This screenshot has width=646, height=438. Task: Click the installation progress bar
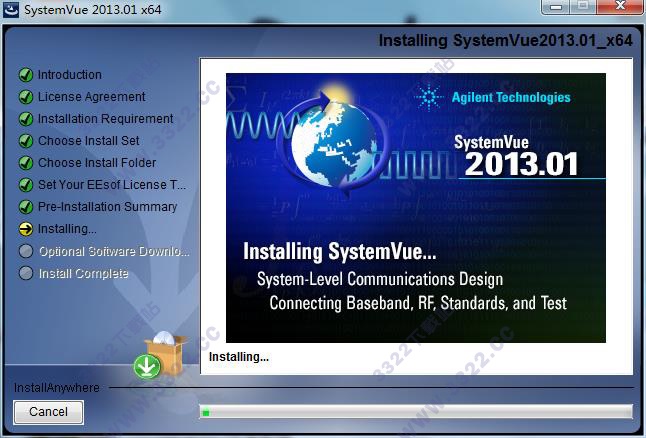pos(416,412)
